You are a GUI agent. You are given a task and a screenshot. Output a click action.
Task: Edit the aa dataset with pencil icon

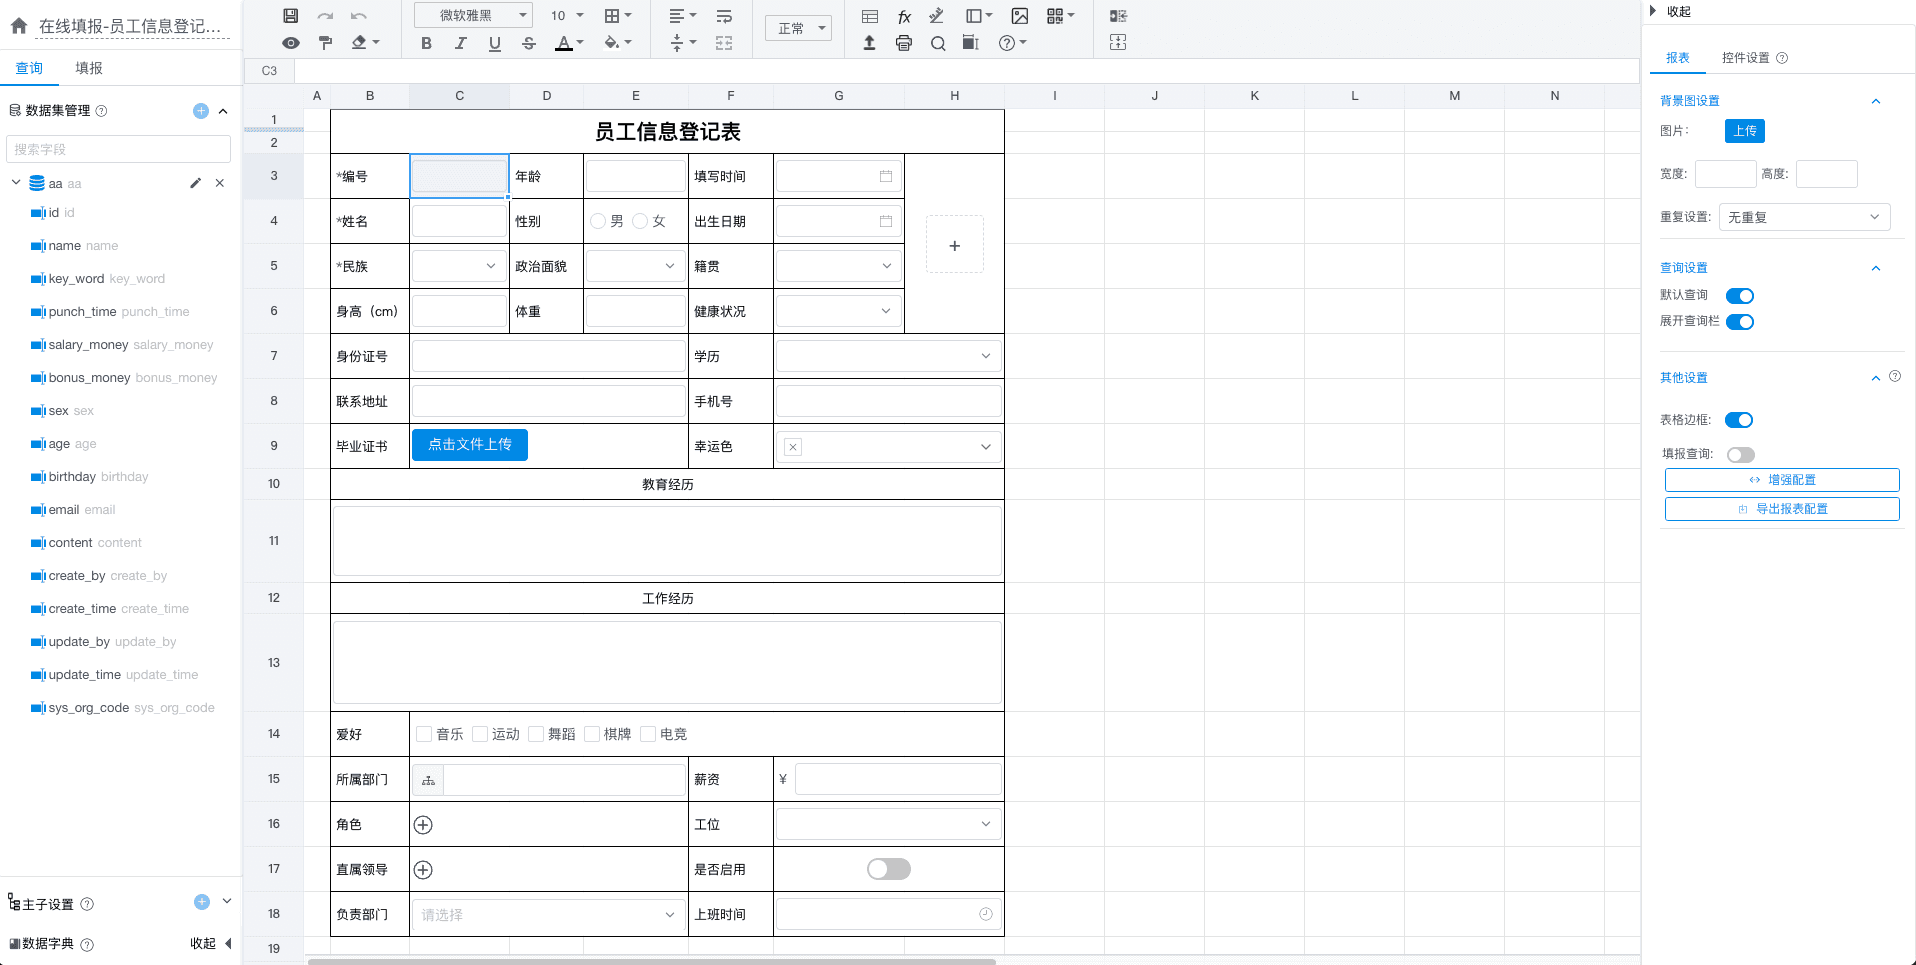pos(195,183)
